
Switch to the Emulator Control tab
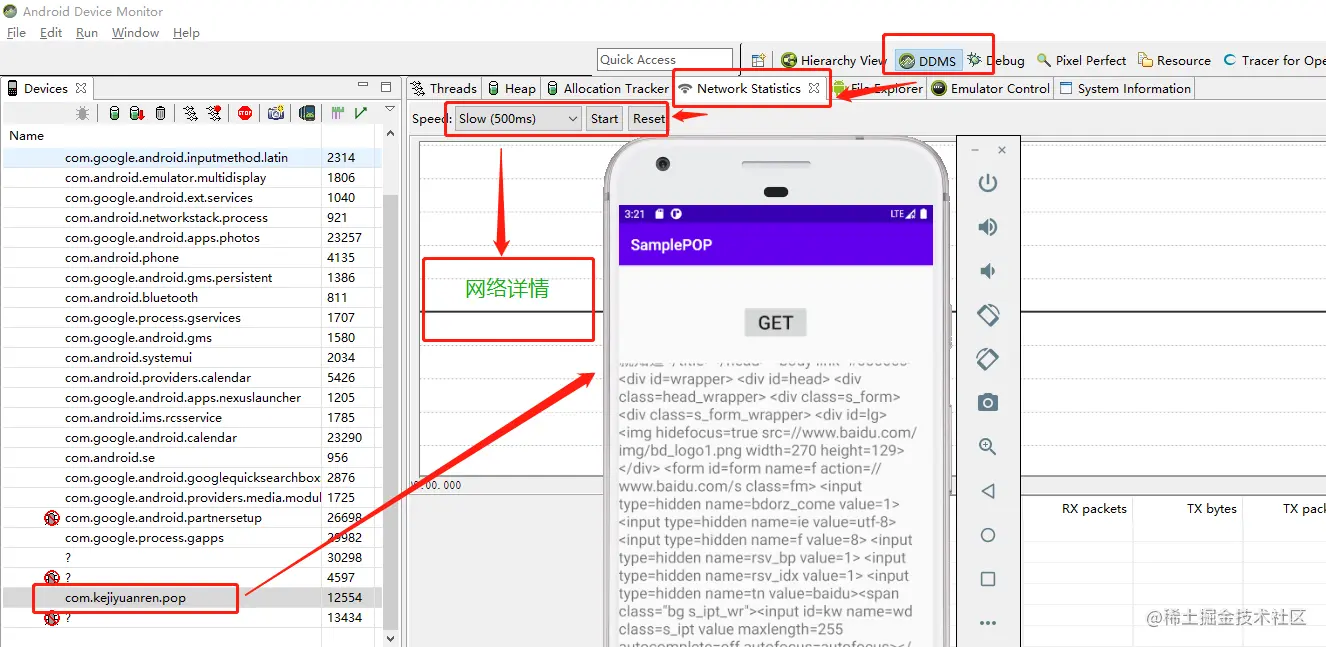pyautogui.click(x=991, y=88)
